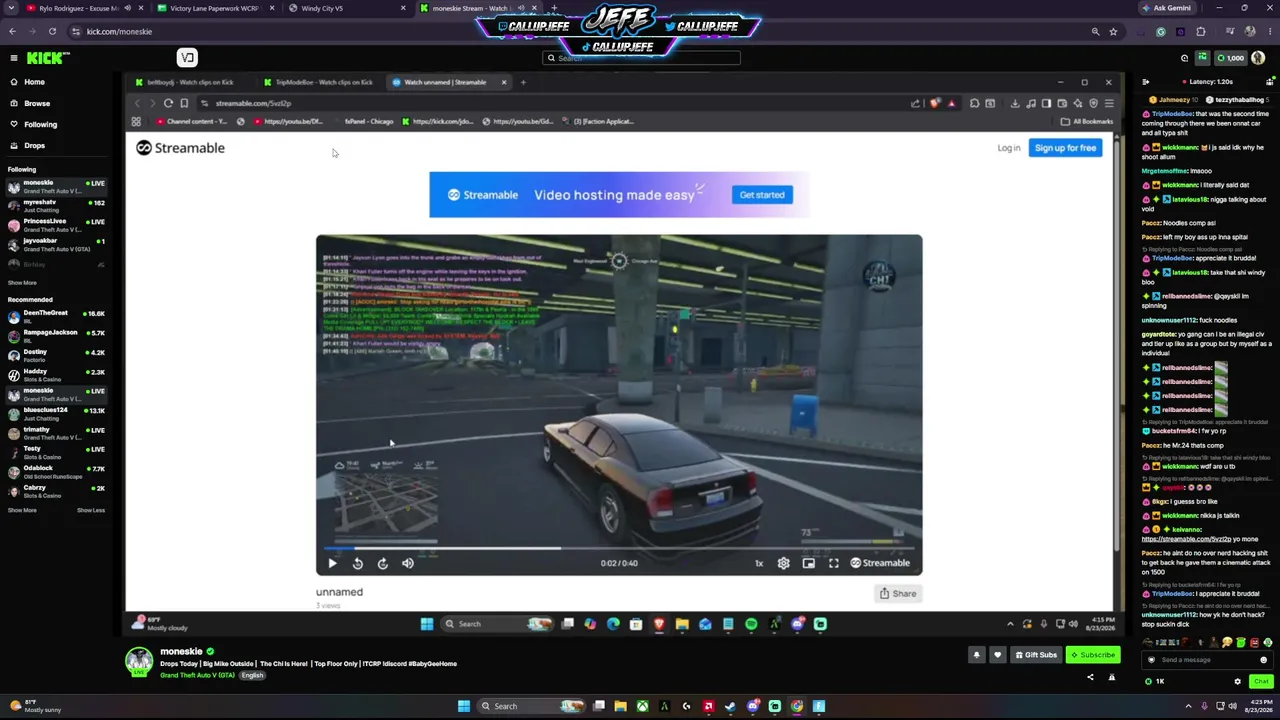Open Steam from the Windows taskbar
The image size is (1280, 720).
coord(730,706)
